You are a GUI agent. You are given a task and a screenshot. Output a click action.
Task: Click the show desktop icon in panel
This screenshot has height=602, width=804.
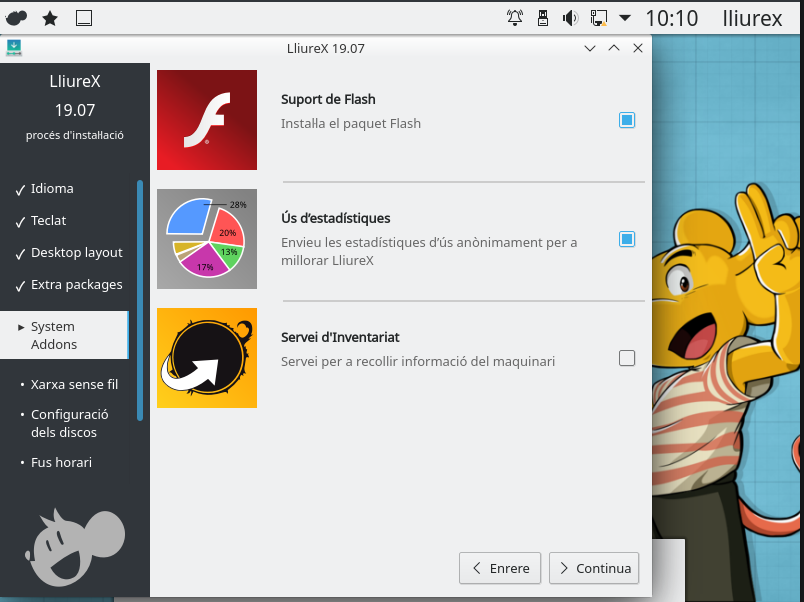tap(84, 17)
